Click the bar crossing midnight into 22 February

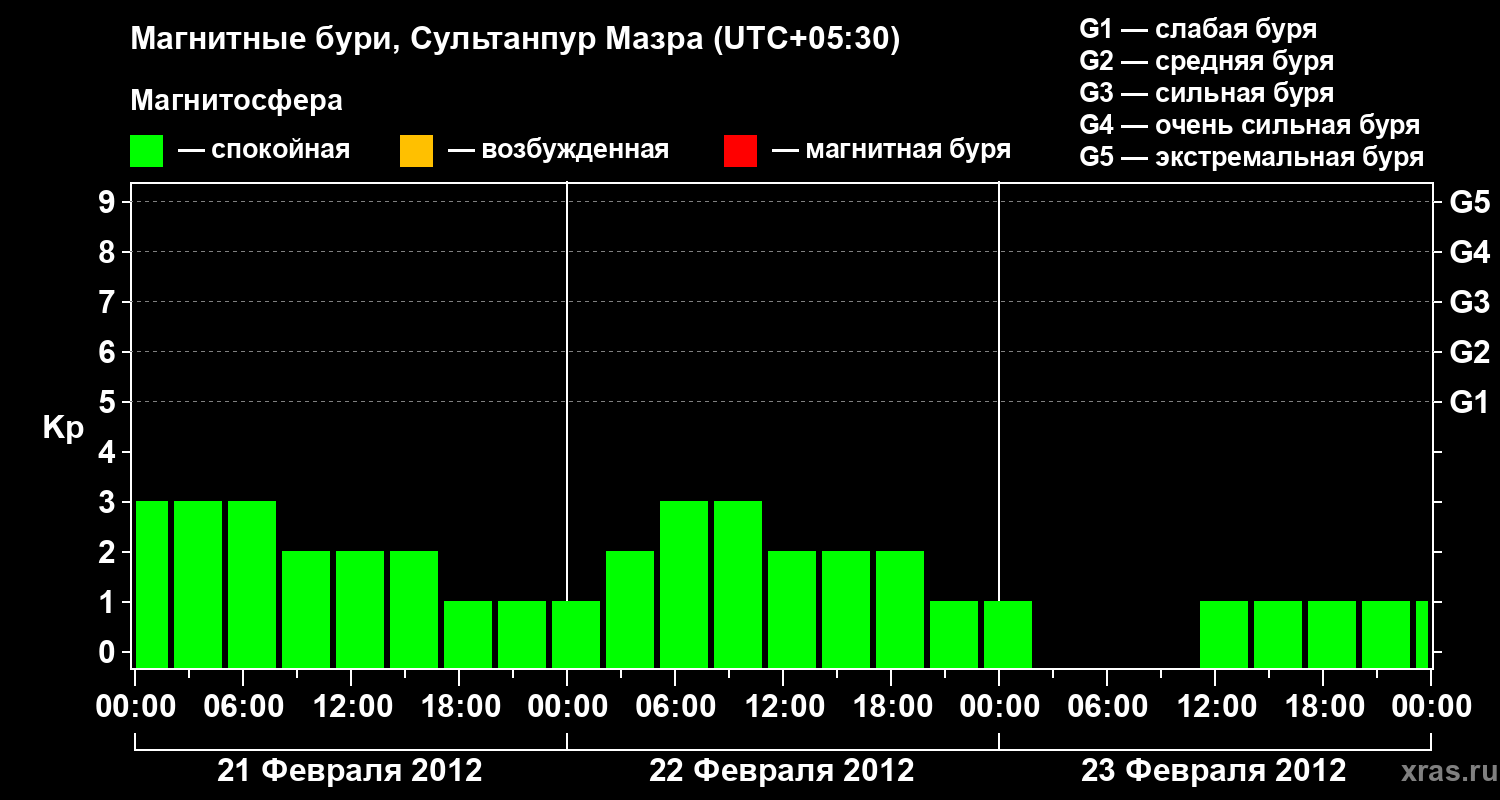(576, 634)
